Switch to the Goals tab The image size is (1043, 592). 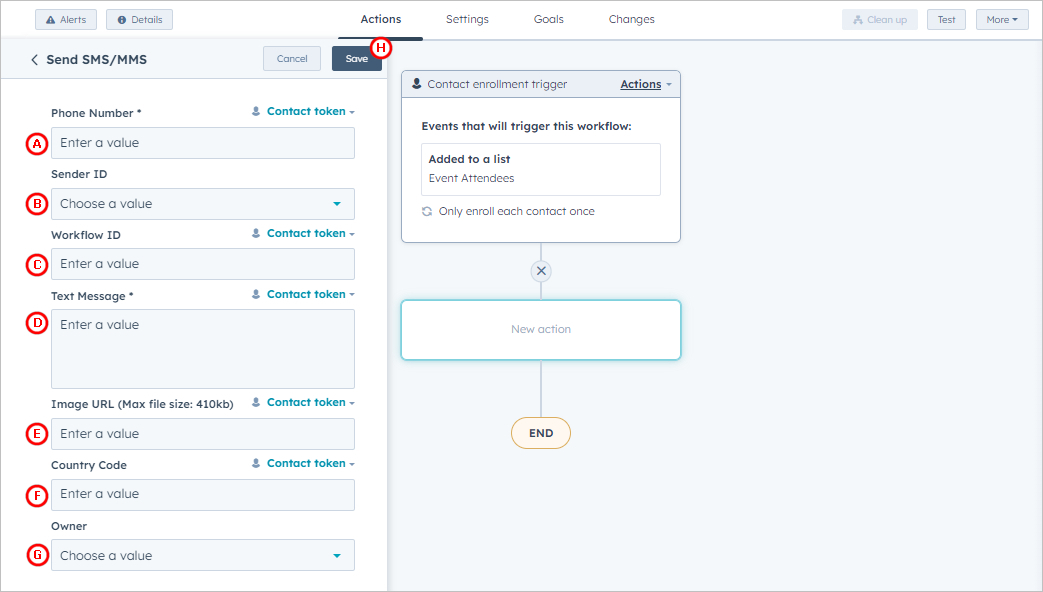click(549, 19)
